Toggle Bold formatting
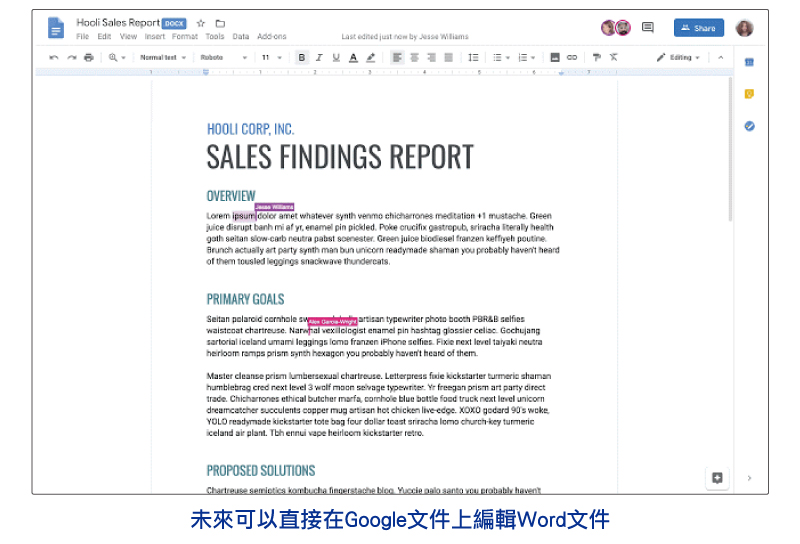This screenshot has height=544, width=800. (x=302, y=58)
